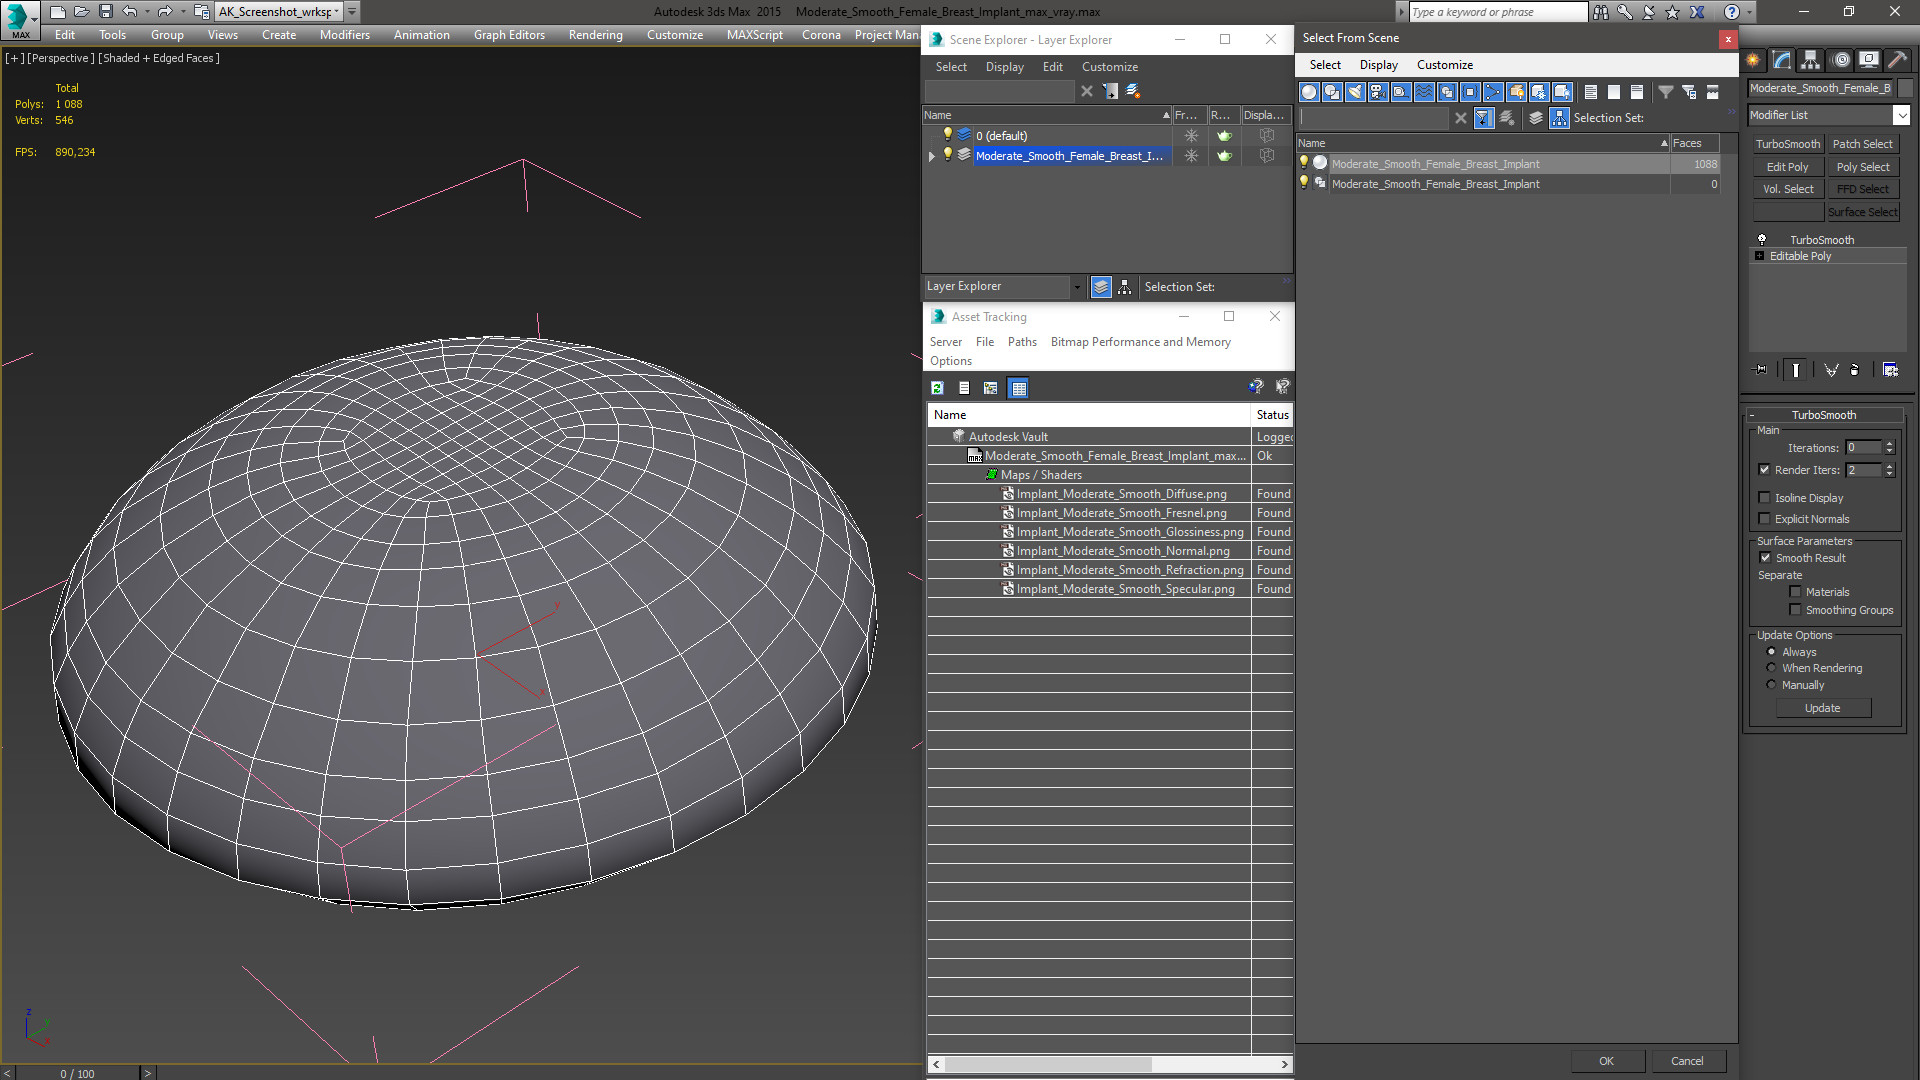Click Pin Stack icon under modifier stack
This screenshot has height=1080, width=1920.
[x=1761, y=370]
